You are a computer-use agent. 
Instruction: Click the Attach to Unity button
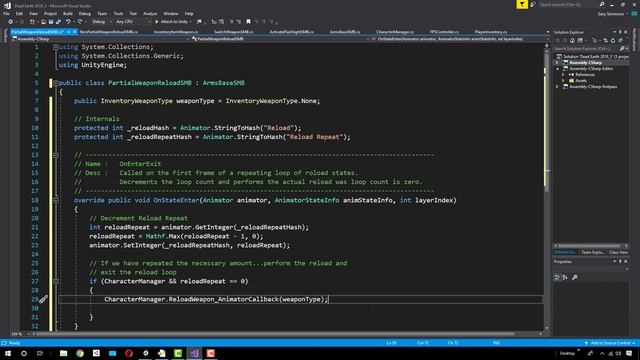point(171,22)
